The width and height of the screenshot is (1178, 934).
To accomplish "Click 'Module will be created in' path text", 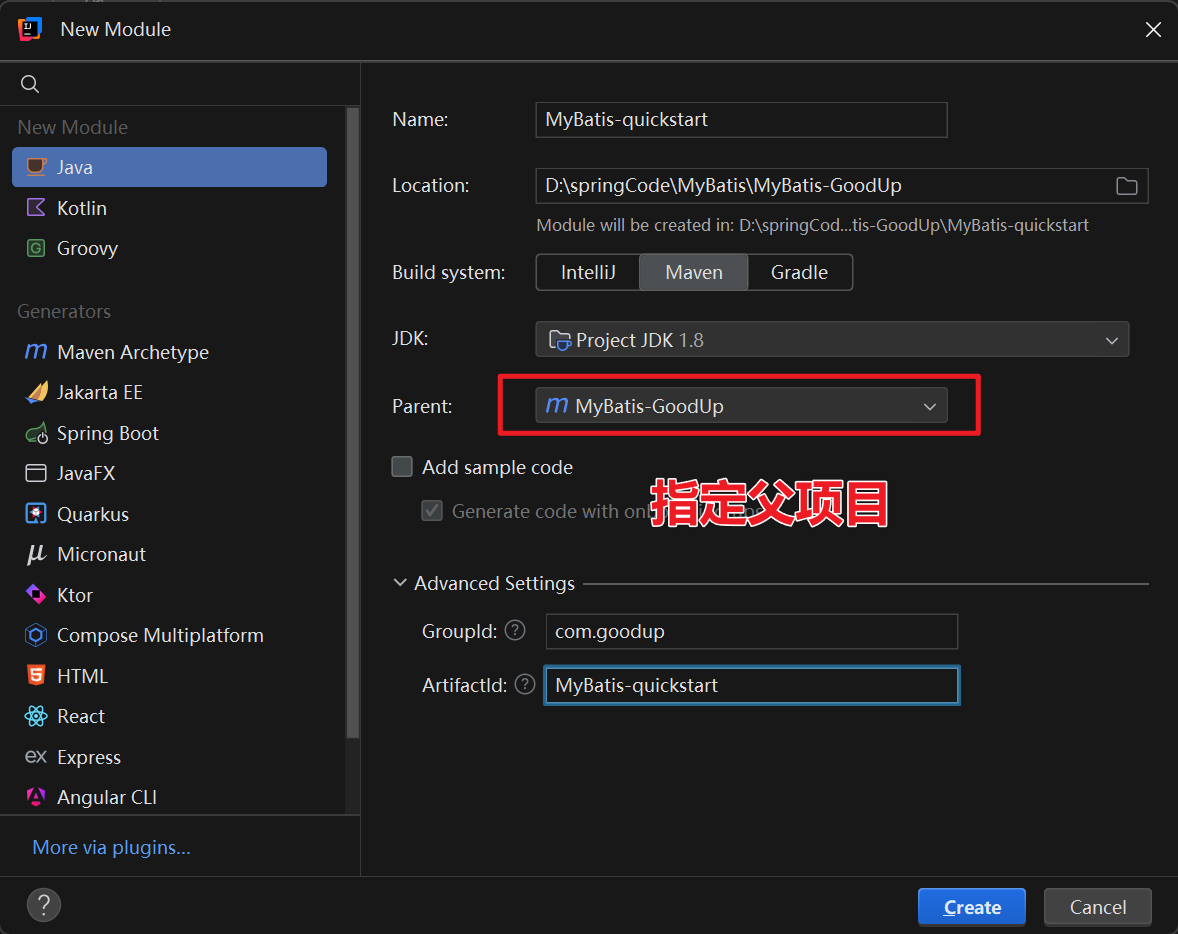I will [x=812, y=225].
